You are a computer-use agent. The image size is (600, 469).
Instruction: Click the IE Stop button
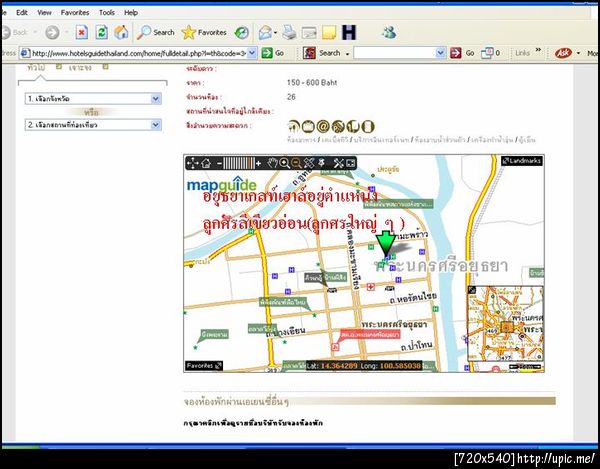82,33
